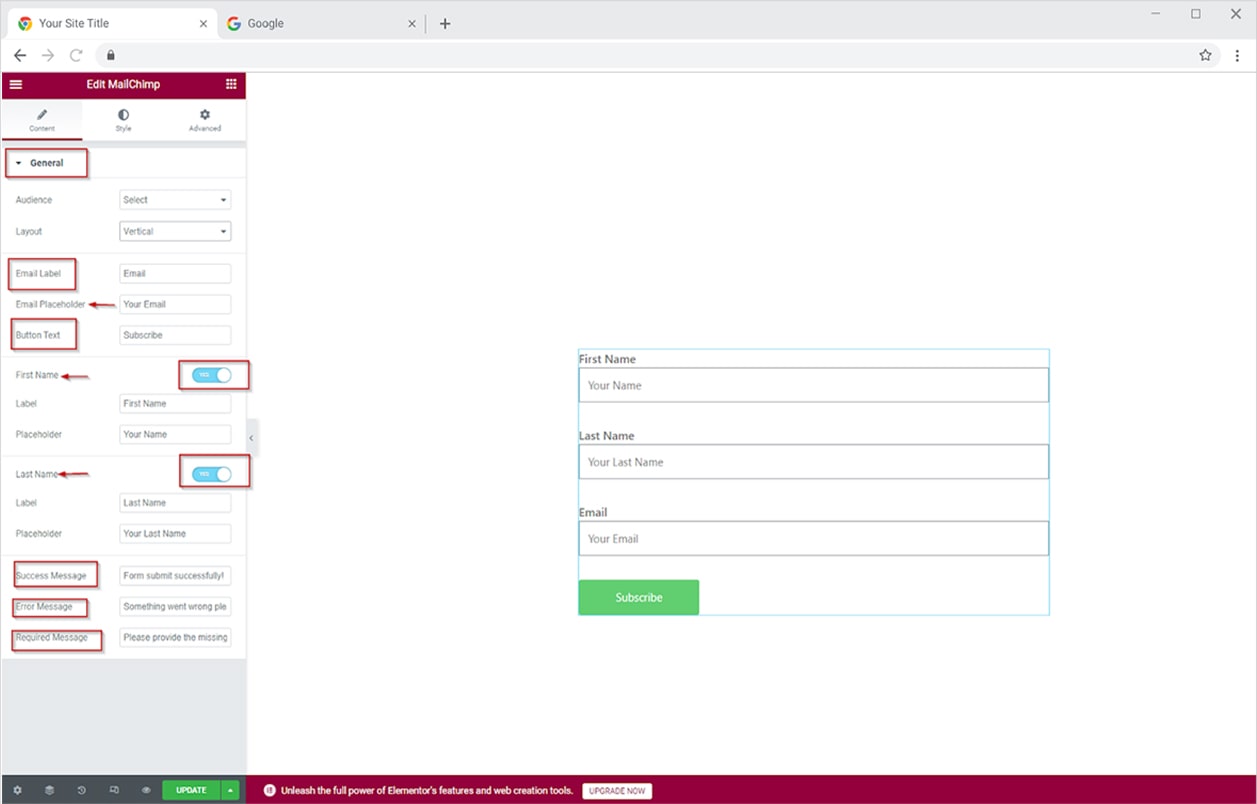
Task: Open the Elementor hamburger menu
Action: click(16, 85)
